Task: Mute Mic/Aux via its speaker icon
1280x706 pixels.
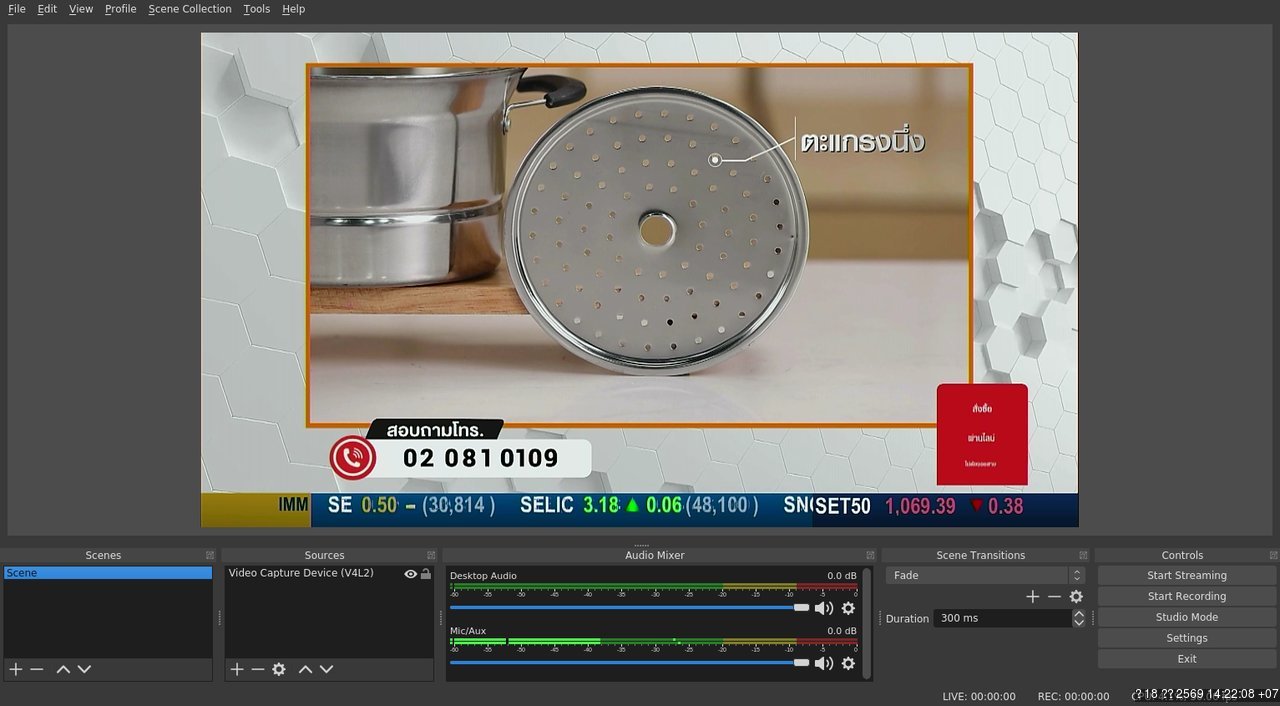Action: (x=823, y=663)
